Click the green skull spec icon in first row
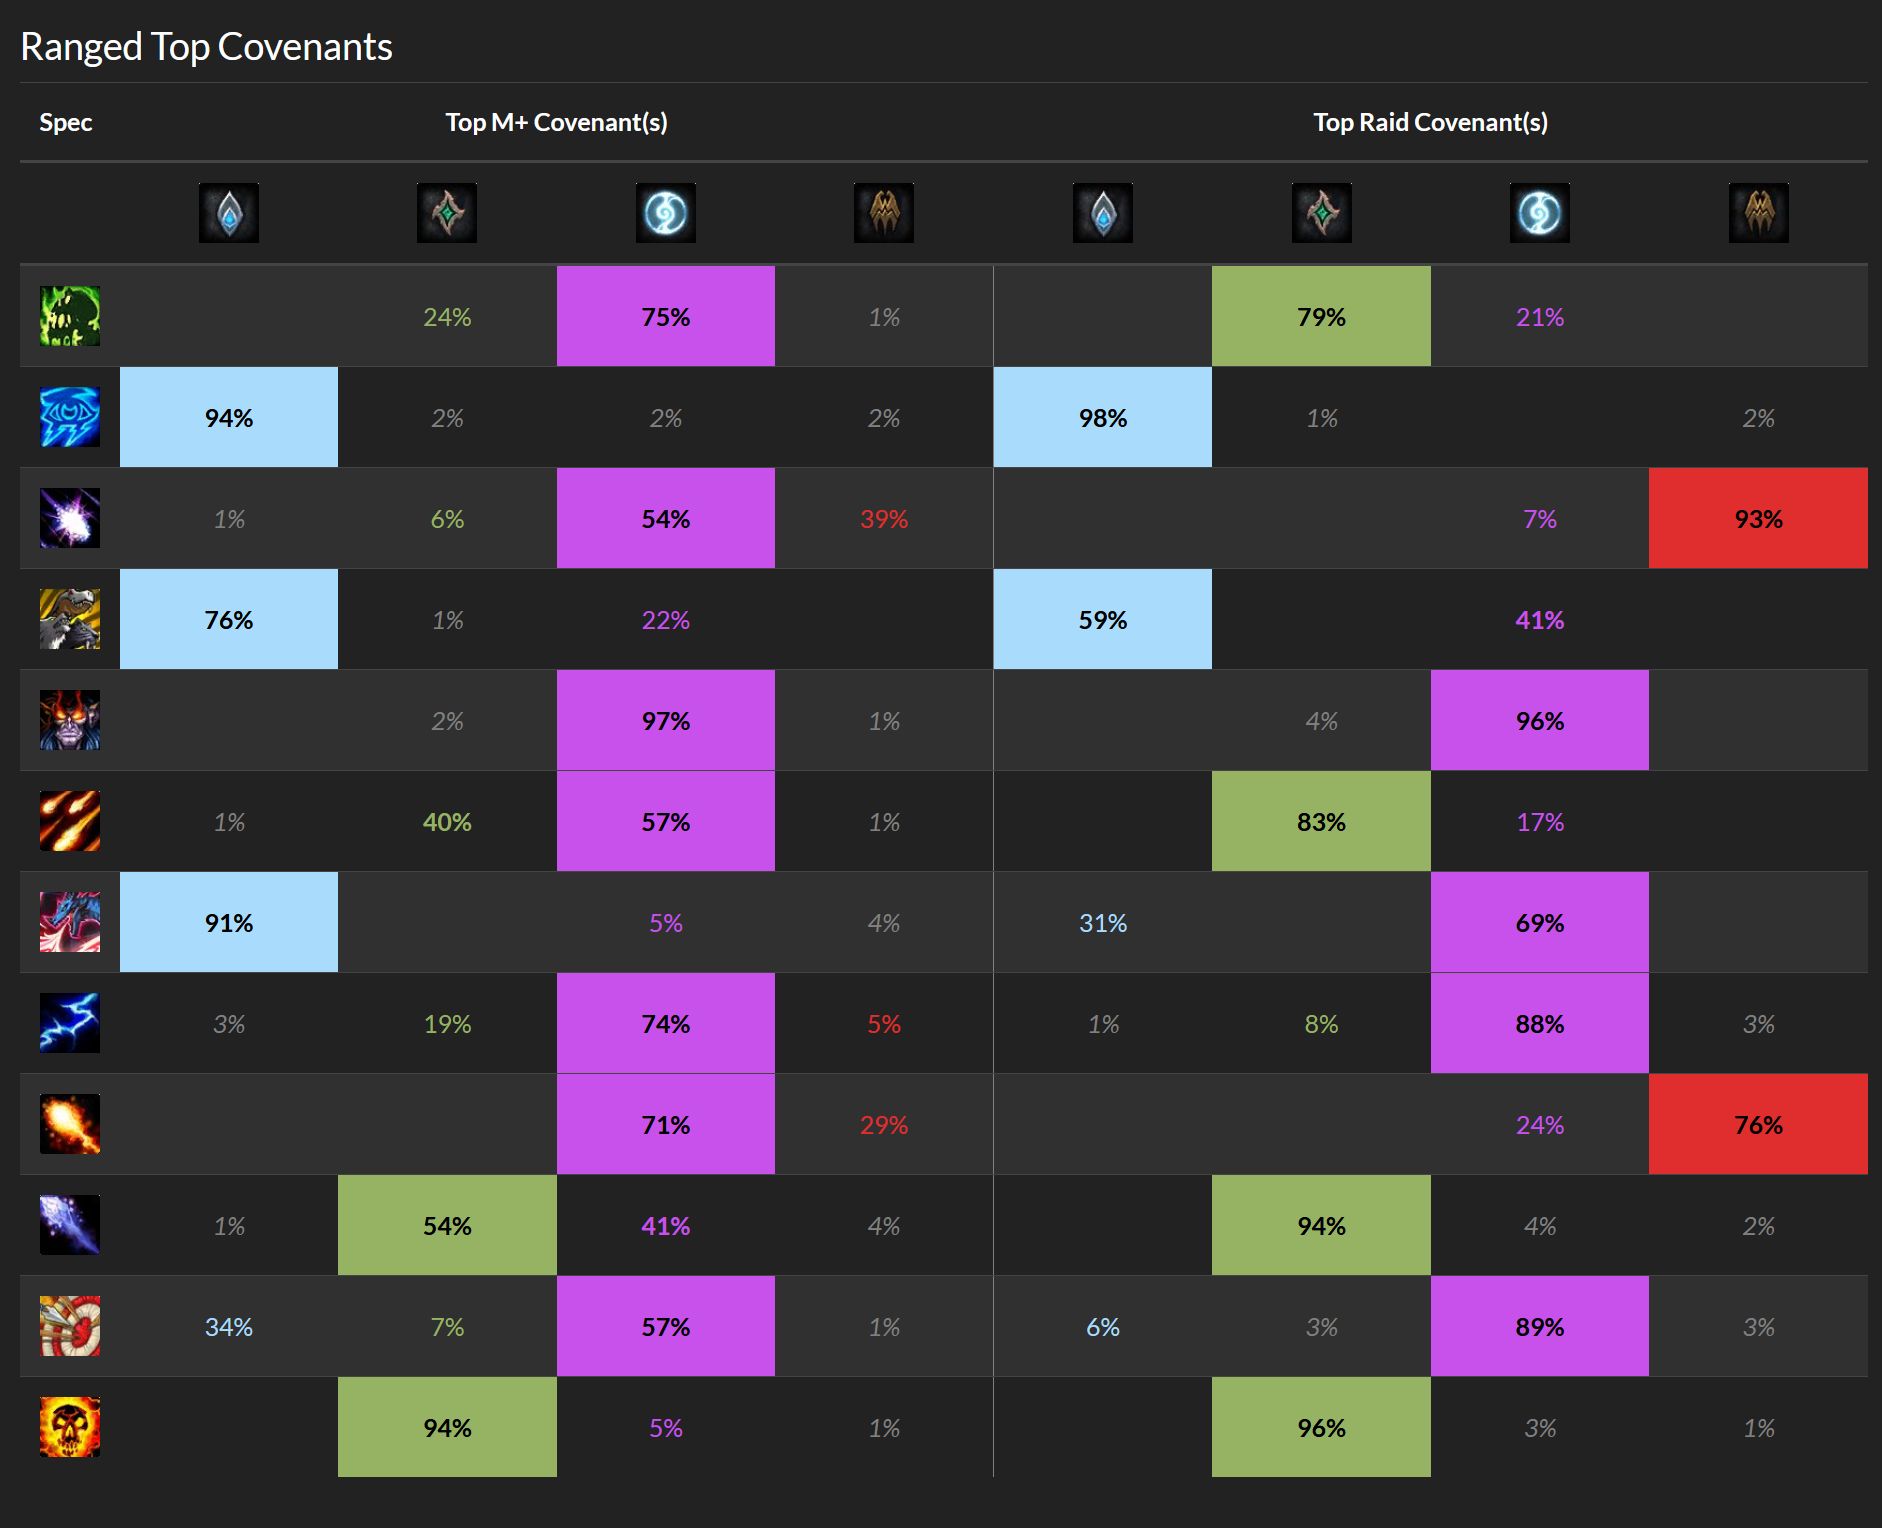 tap(70, 316)
